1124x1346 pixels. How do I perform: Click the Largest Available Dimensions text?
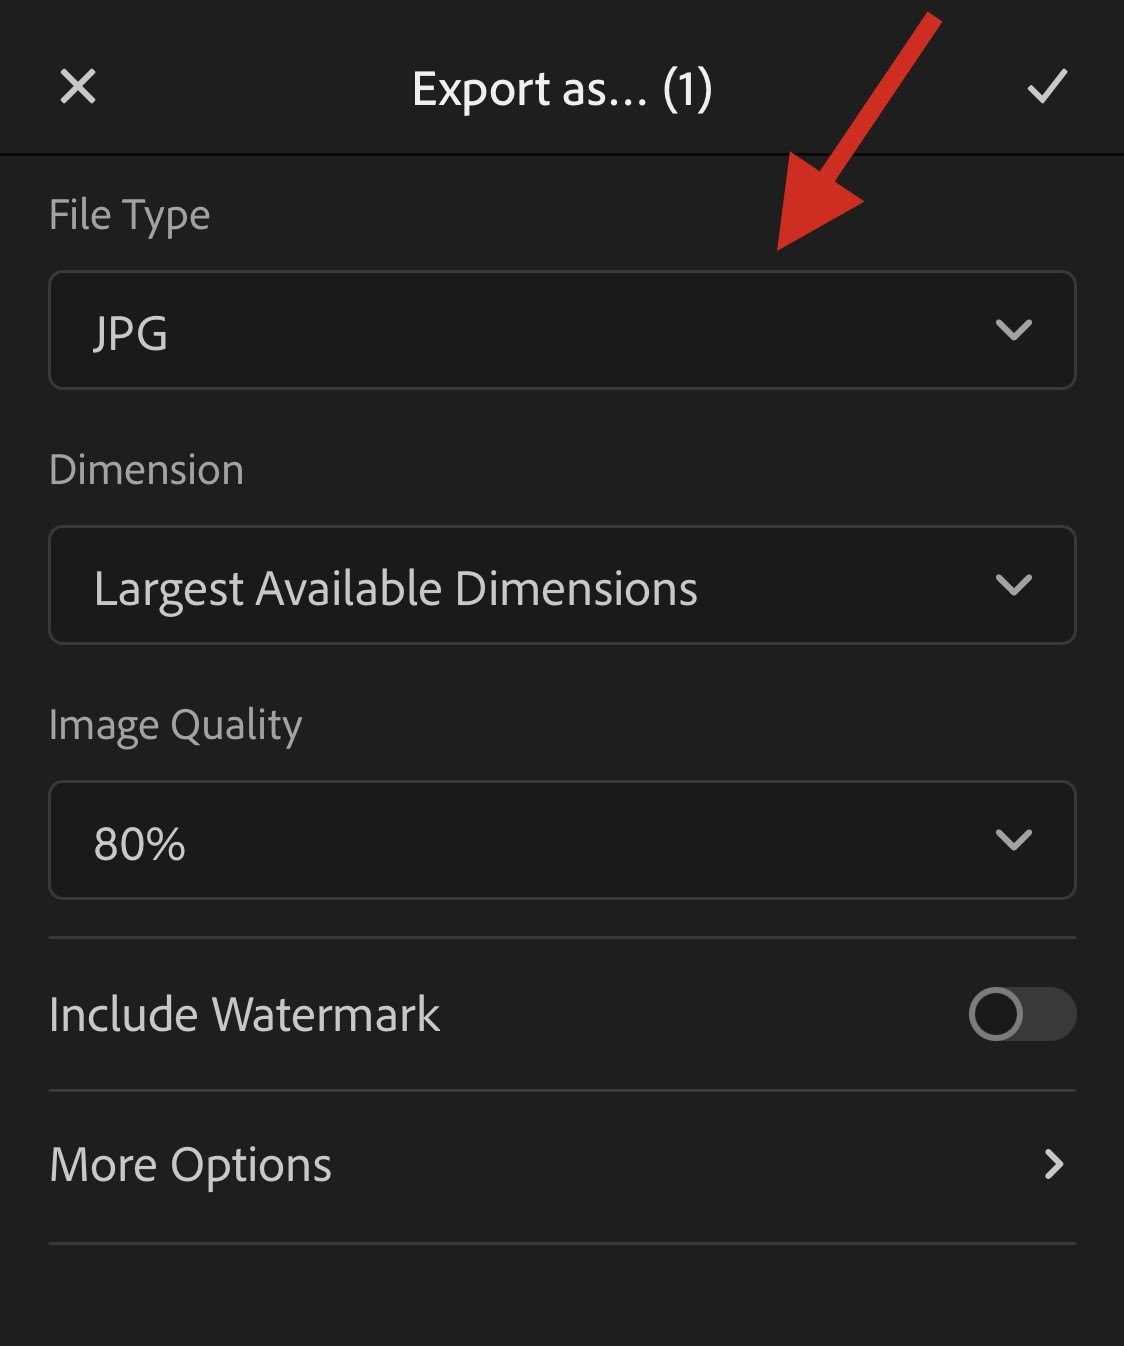click(x=395, y=588)
